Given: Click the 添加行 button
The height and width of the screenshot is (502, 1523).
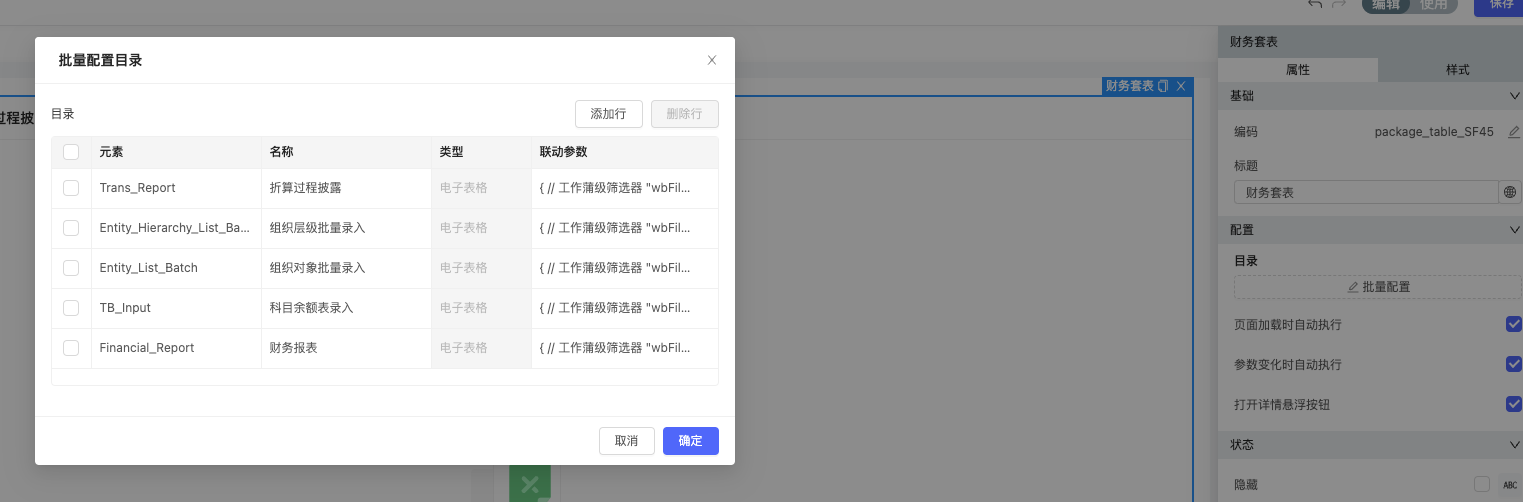Looking at the screenshot, I should point(608,114).
